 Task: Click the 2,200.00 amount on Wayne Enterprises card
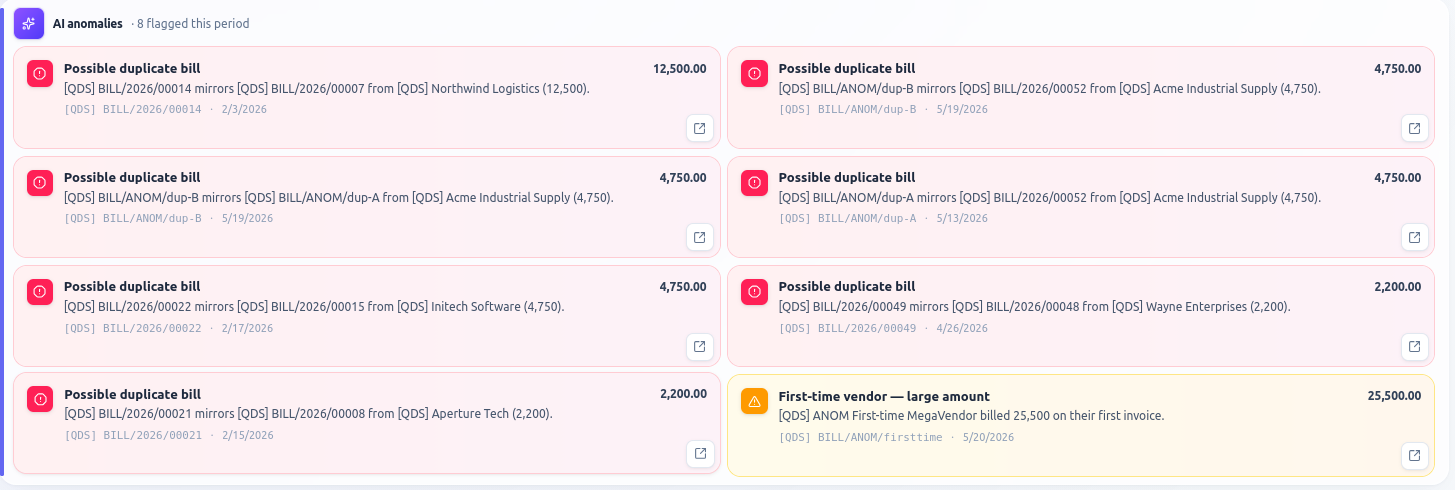(x=1397, y=286)
